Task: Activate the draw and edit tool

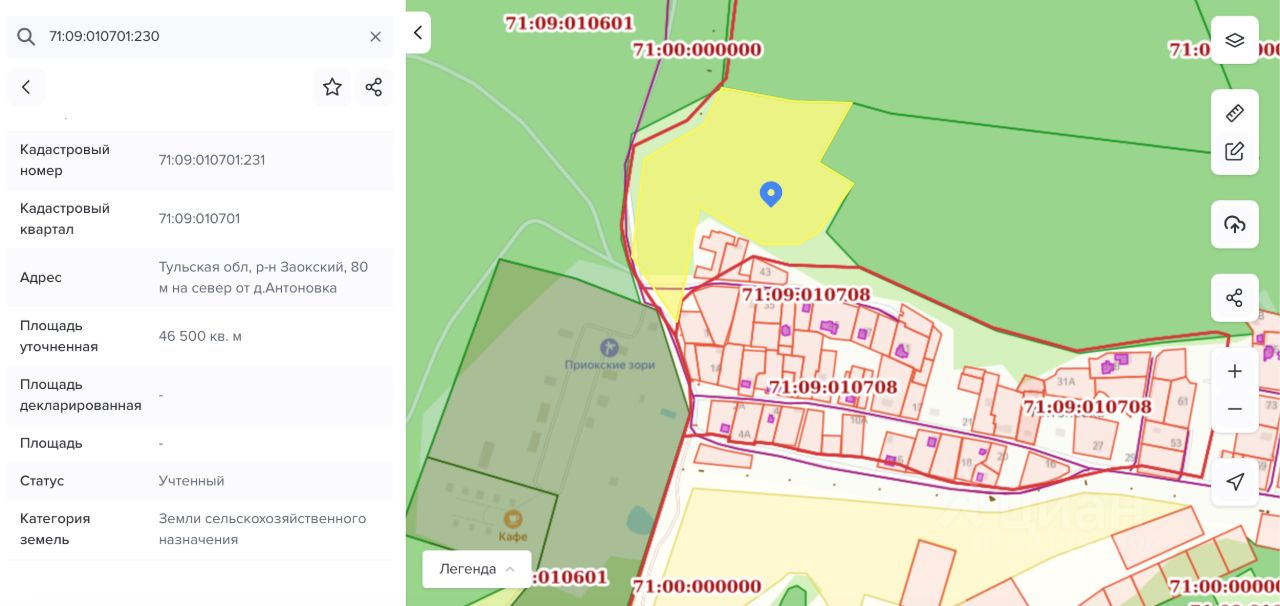Action: click(1234, 152)
